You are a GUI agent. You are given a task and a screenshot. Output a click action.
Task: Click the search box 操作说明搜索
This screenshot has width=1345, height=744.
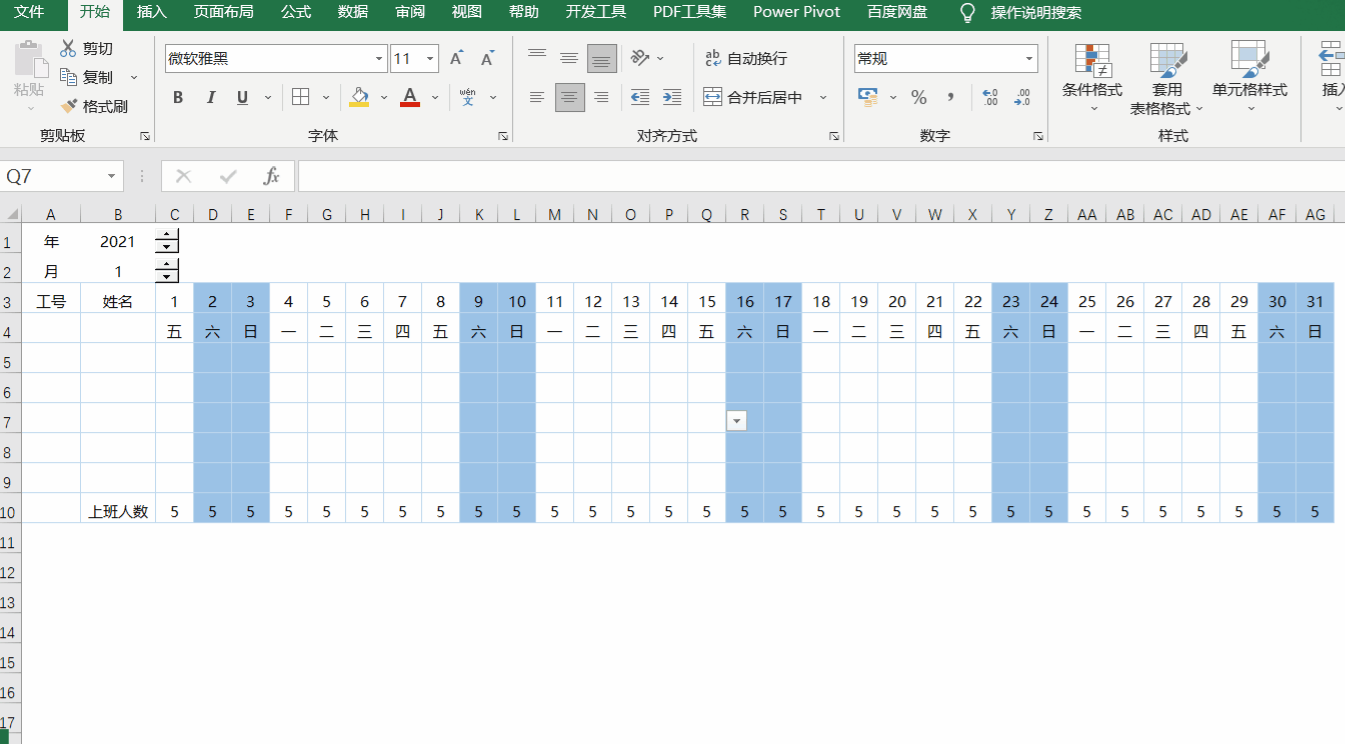pyautogui.click(x=1035, y=12)
